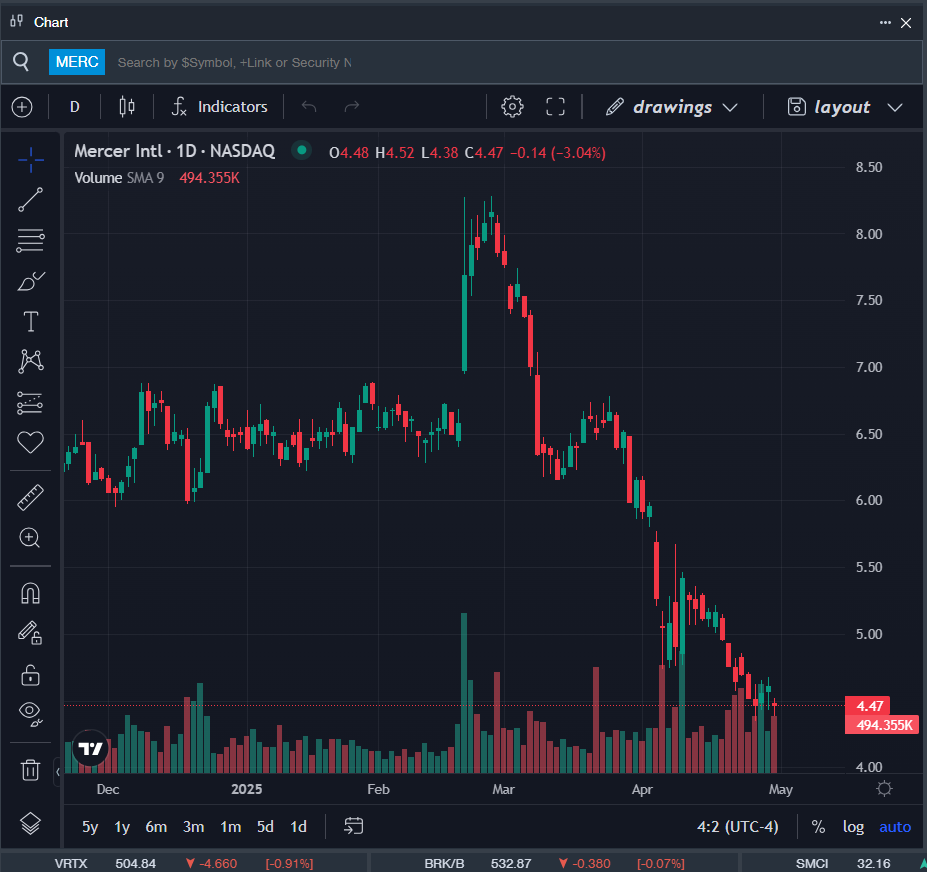The image size is (927, 872).
Task: Click the chart panel icon beside title
Action: coord(17,21)
